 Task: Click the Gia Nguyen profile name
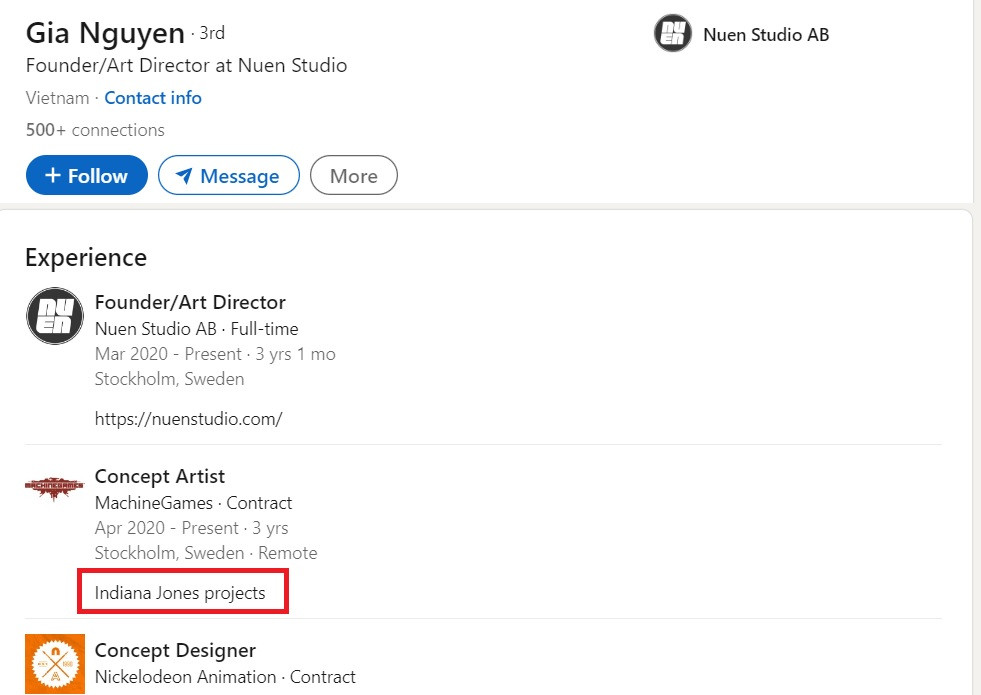pos(105,33)
